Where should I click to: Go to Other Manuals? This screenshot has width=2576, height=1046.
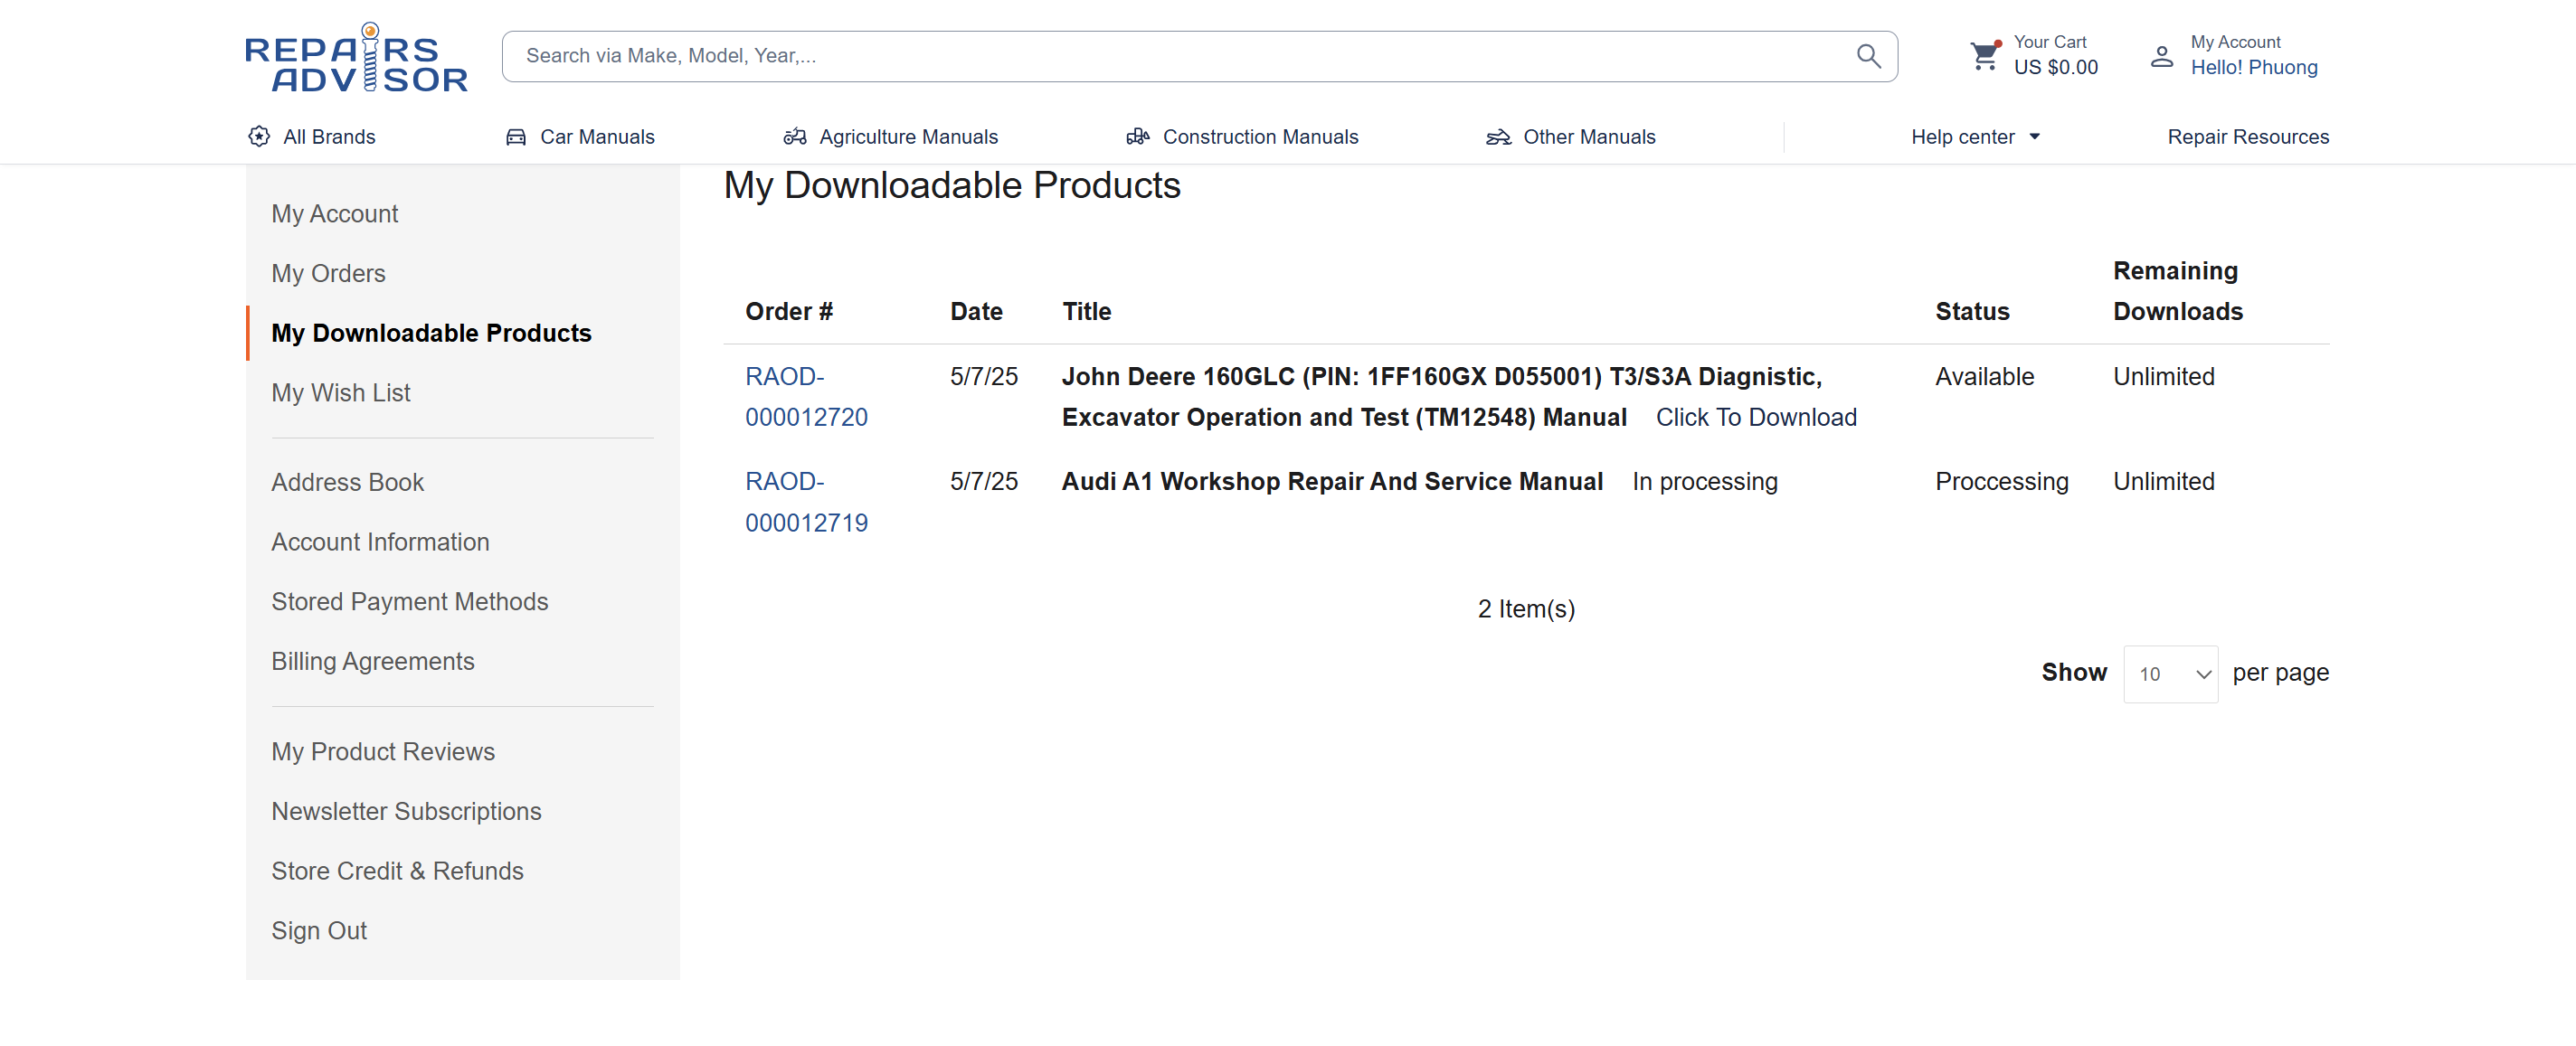pos(1589,137)
